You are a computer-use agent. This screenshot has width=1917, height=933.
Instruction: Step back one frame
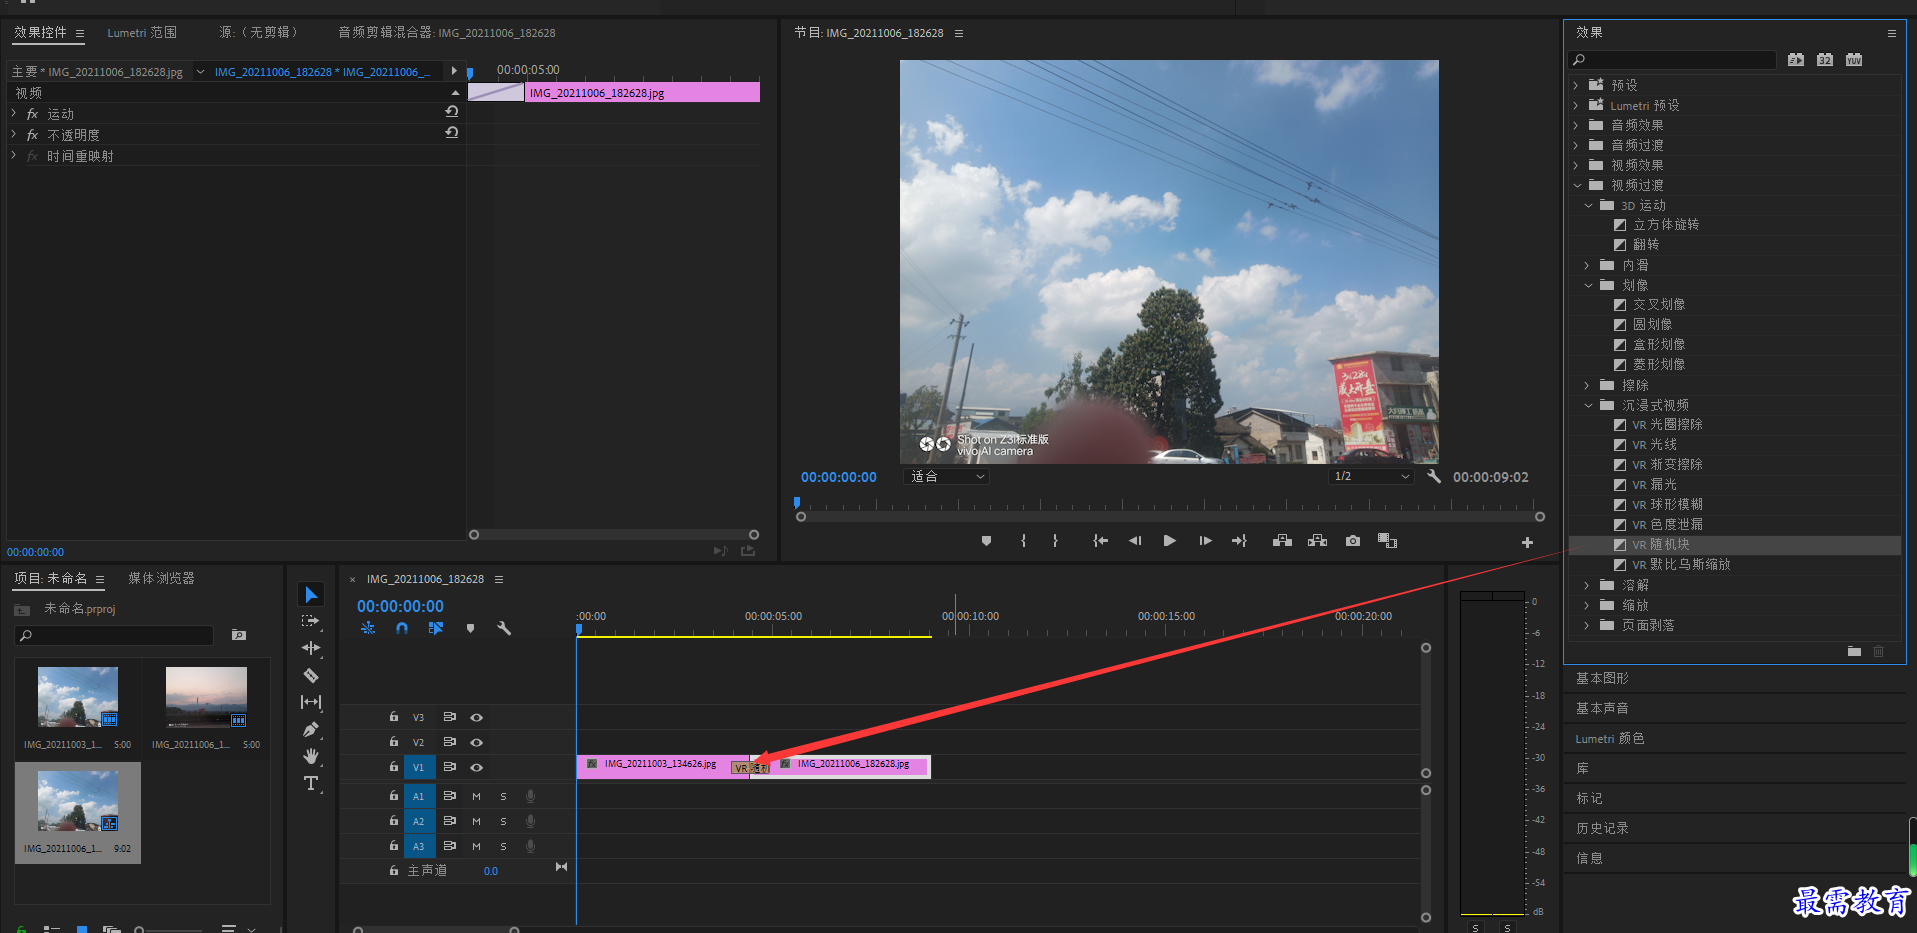point(1135,541)
